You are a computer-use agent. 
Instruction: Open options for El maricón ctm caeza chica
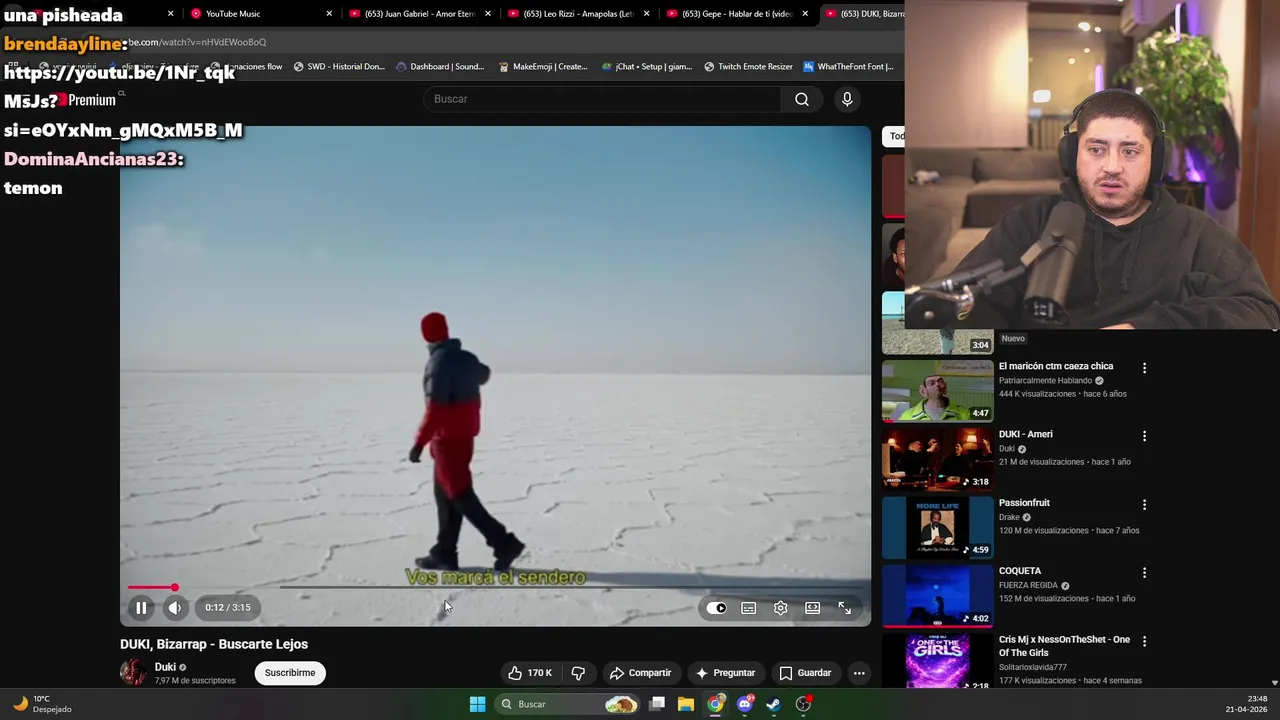1144,368
